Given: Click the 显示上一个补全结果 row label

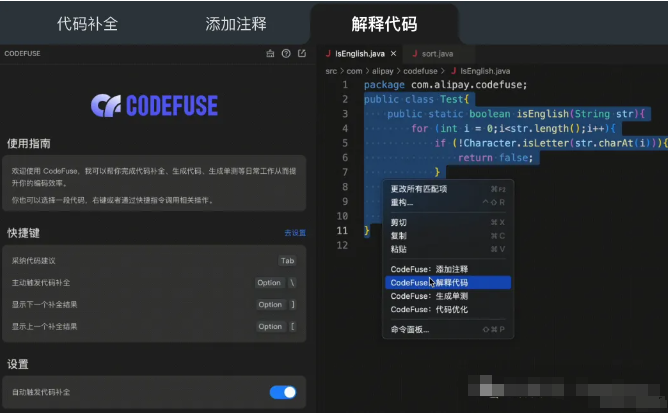Looking at the screenshot, I should [x=44, y=326].
